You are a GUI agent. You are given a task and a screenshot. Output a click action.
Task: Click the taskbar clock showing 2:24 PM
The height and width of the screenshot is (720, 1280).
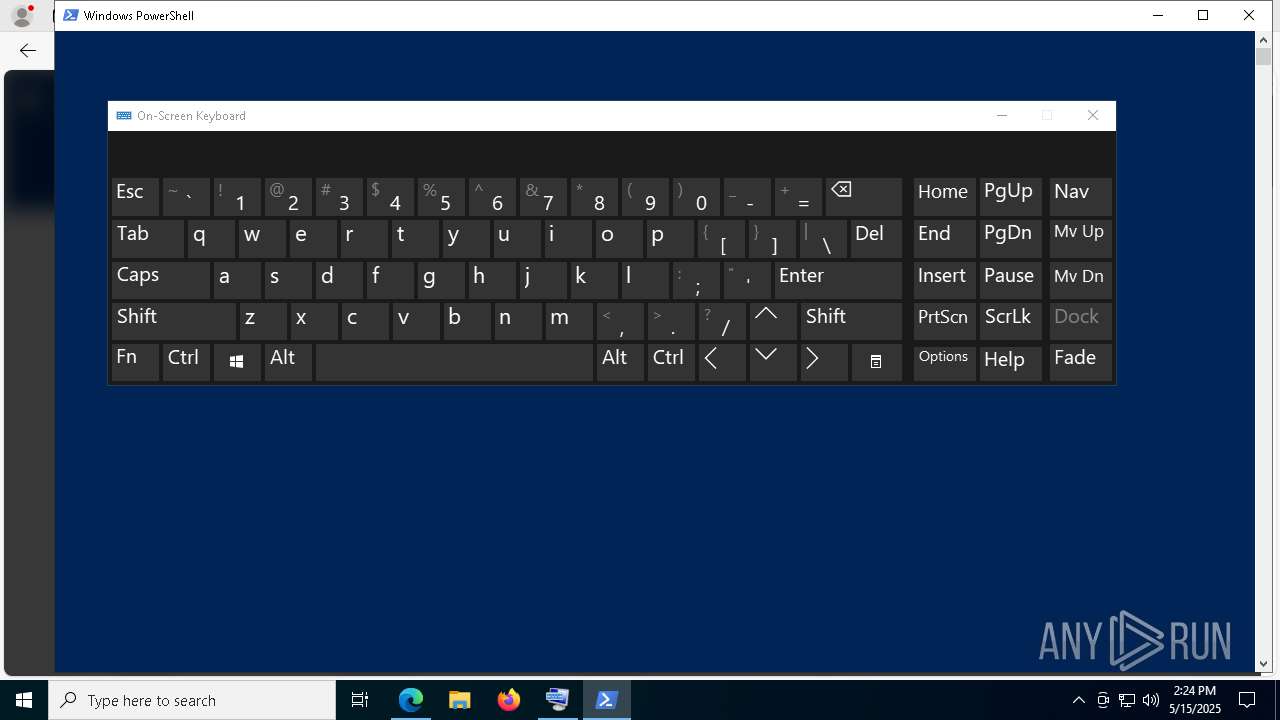[1197, 700]
